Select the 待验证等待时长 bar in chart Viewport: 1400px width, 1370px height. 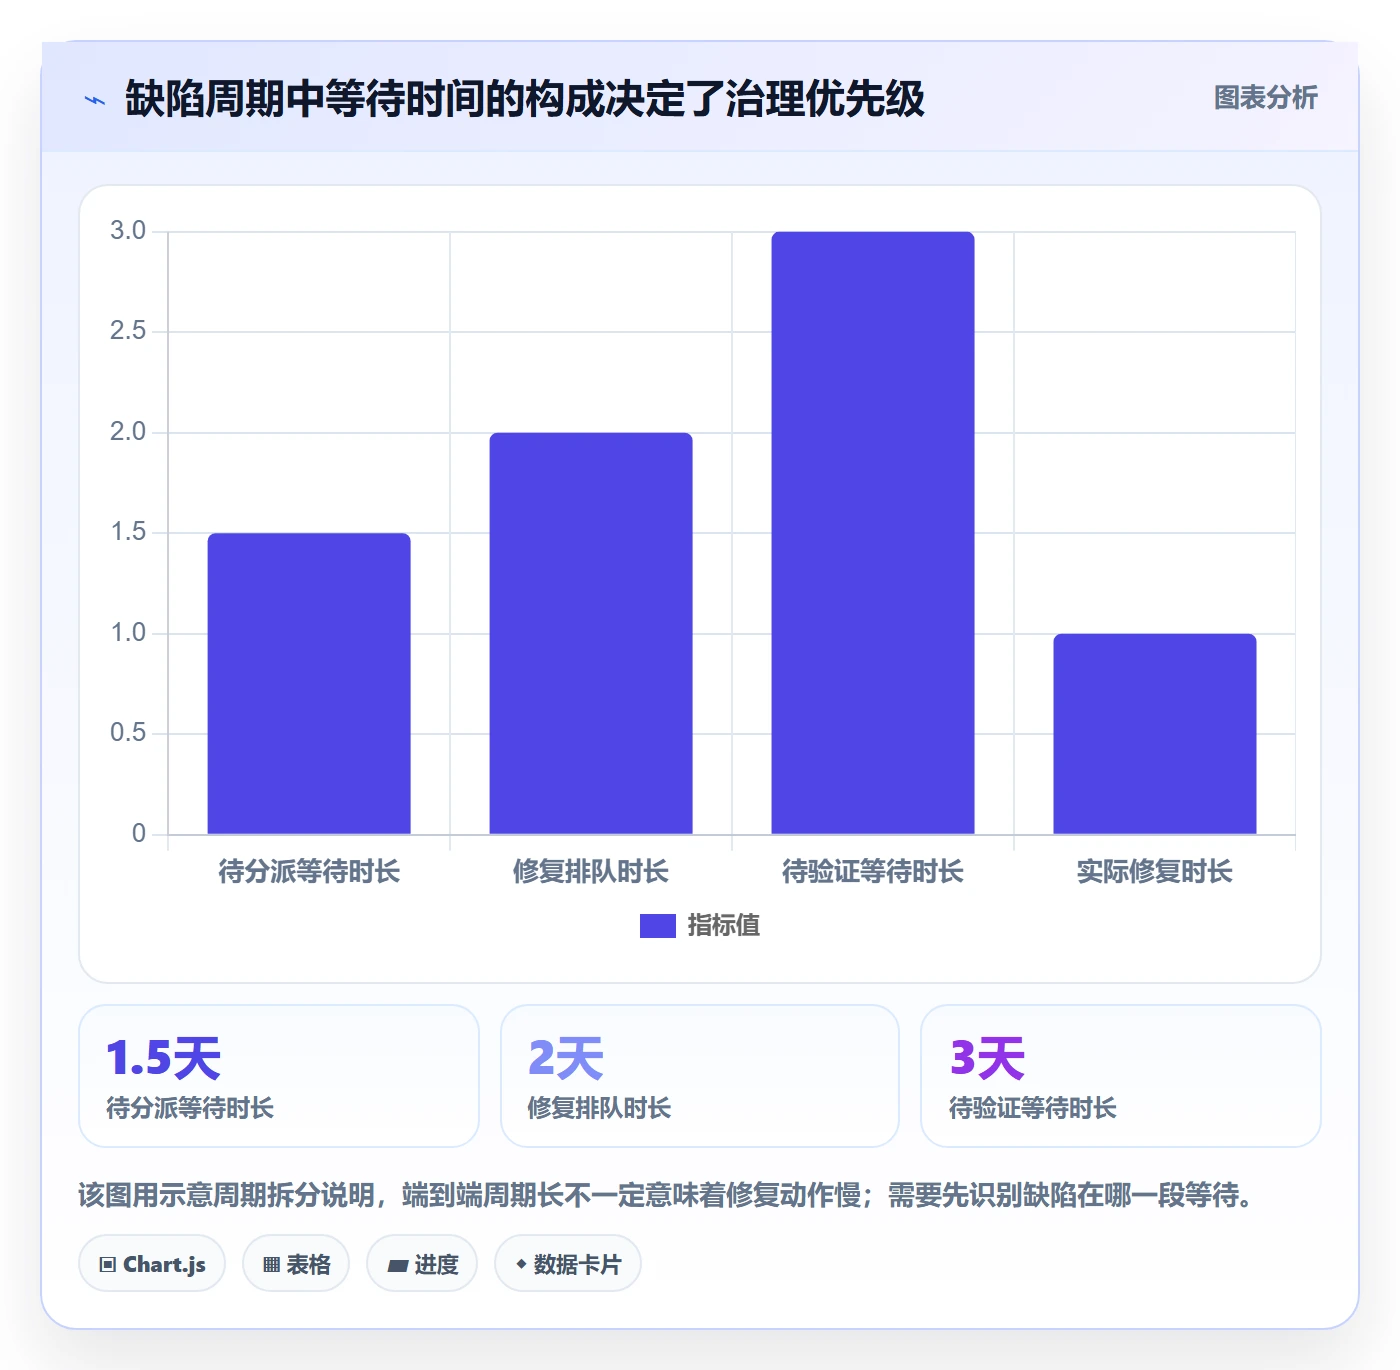click(873, 533)
